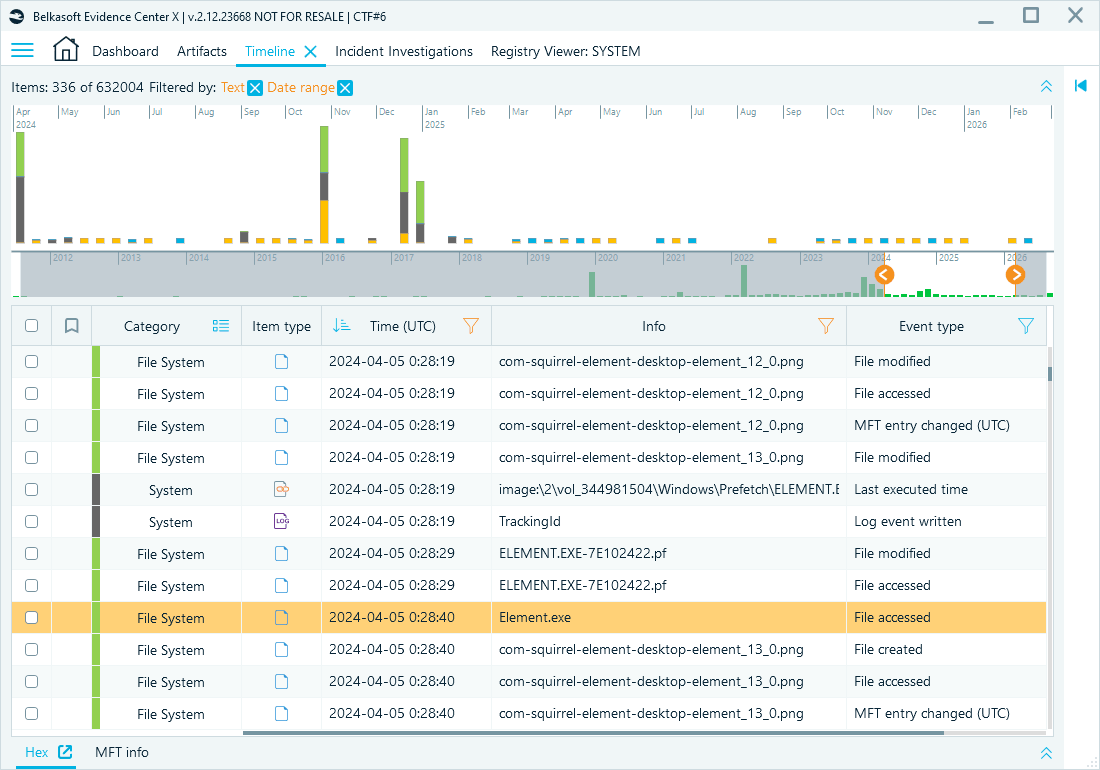Screen dimensions: 1100x770
Task: Check the element_12_0.png File accessed row
Action: point(32,393)
